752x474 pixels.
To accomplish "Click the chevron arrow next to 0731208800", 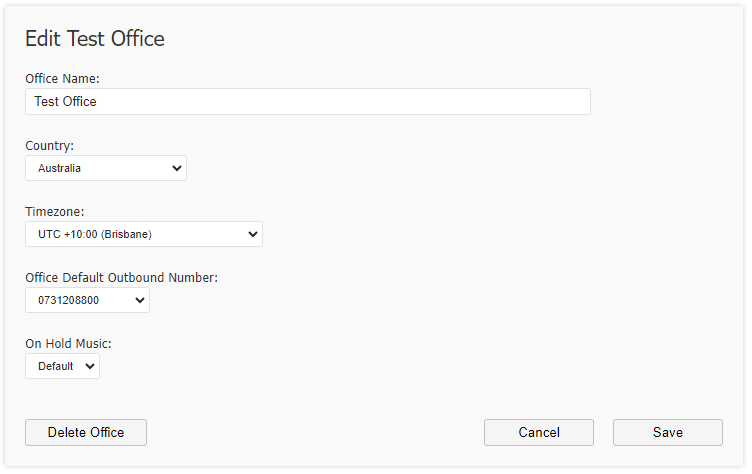I will (140, 301).
